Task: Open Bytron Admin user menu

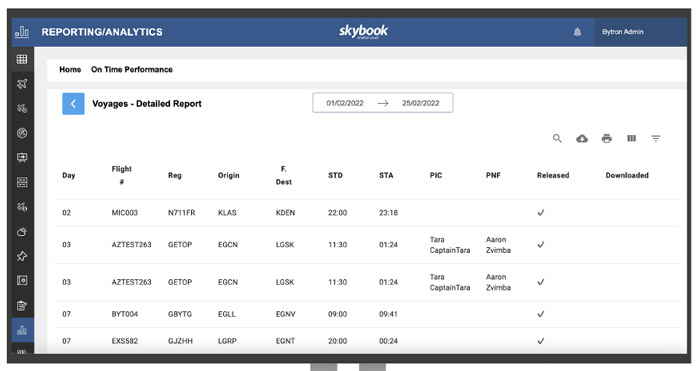Action: tap(623, 32)
